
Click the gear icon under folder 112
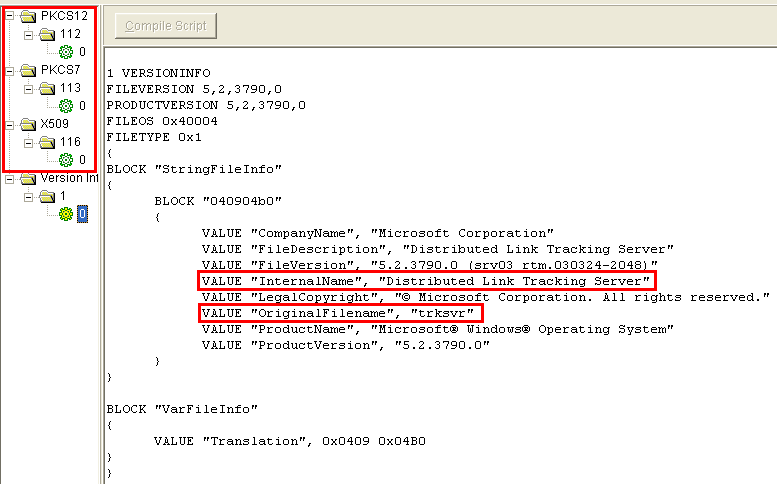(66, 52)
